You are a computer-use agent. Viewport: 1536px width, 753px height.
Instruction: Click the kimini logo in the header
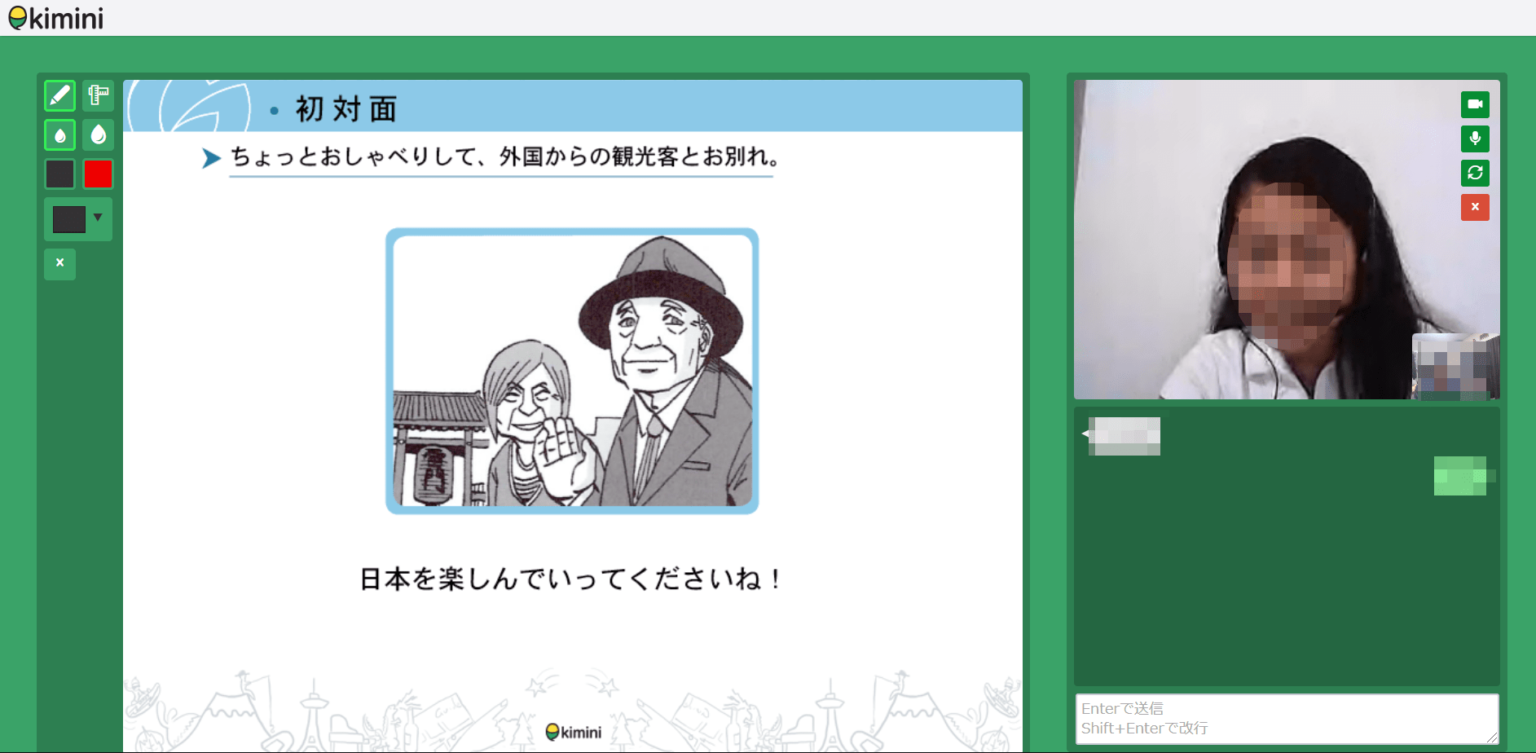pos(56,16)
